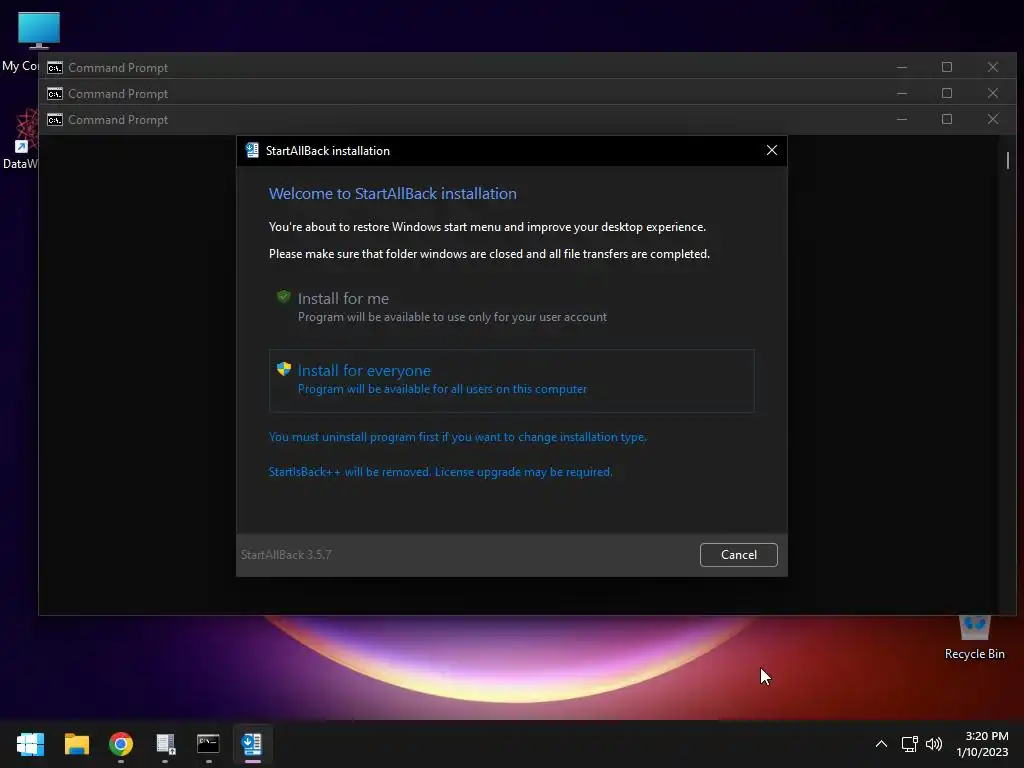Screen dimensions: 1024x768
Task: Click the StartAllBack installer title icon
Action: [x=252, y=150]
